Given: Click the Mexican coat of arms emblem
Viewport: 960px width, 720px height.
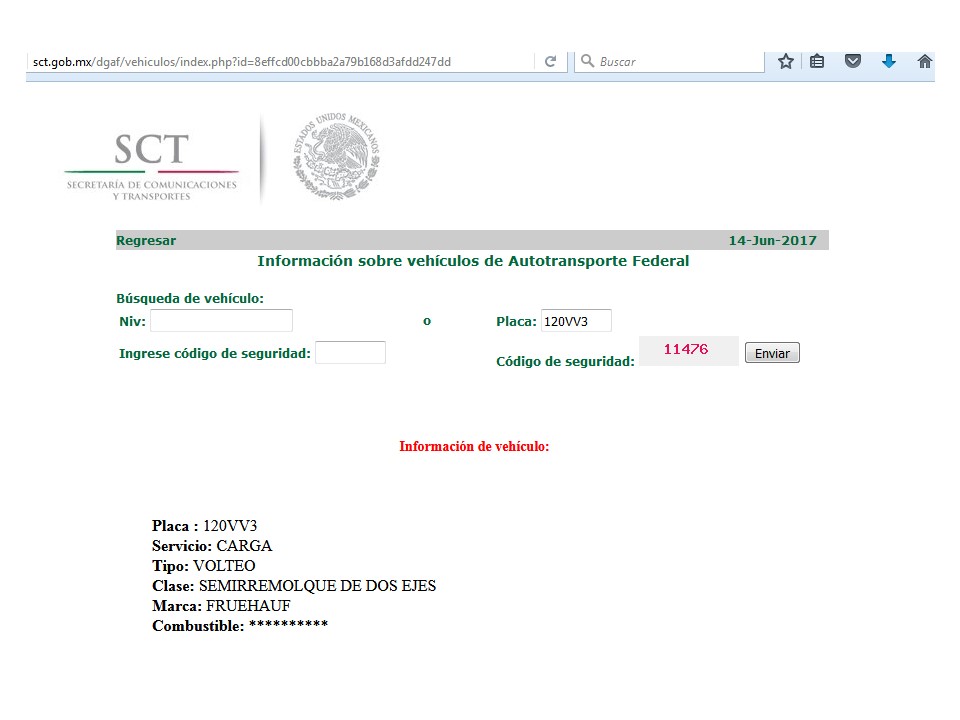Looking at the screenshot, I should [337, 157].
